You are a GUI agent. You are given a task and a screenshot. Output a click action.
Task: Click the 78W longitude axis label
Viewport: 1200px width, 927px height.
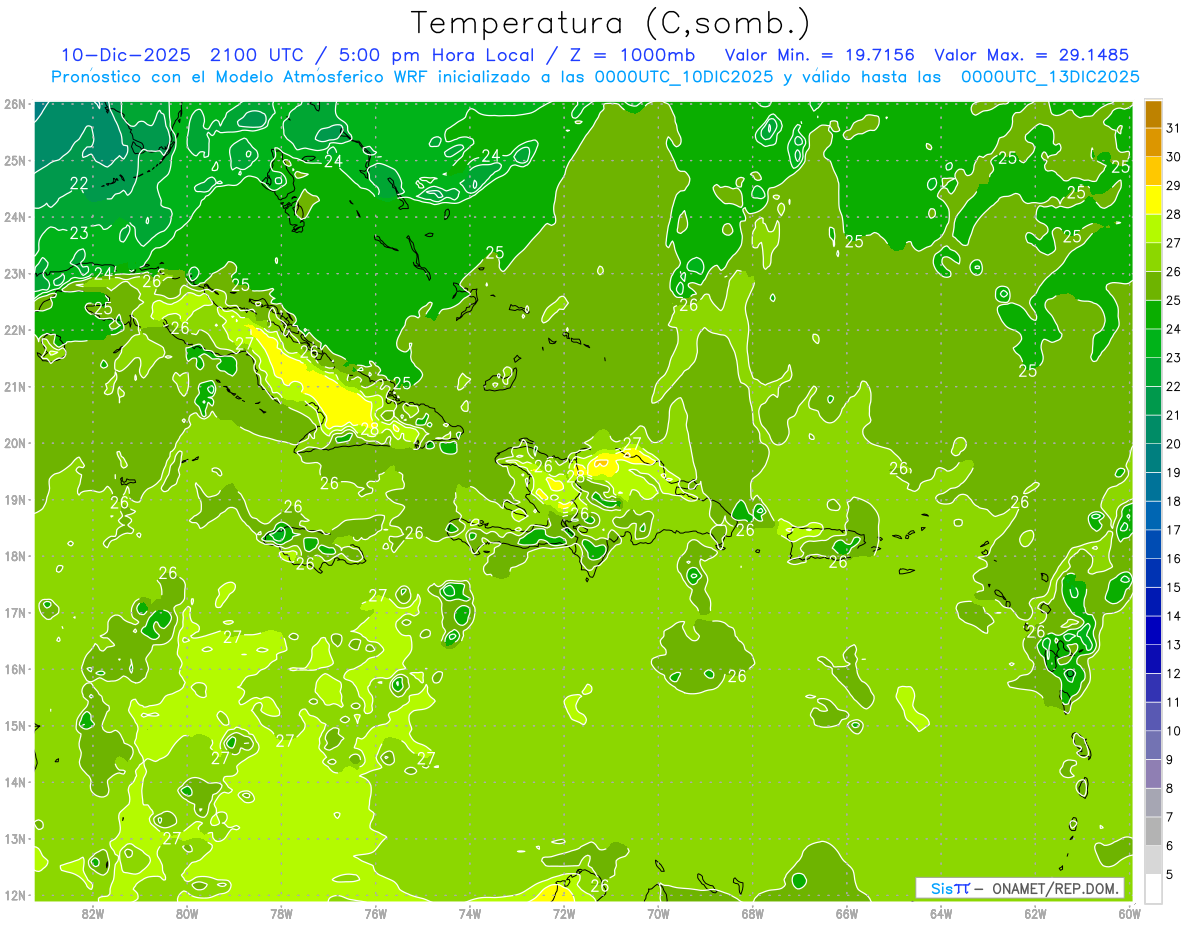pos(281,913)
